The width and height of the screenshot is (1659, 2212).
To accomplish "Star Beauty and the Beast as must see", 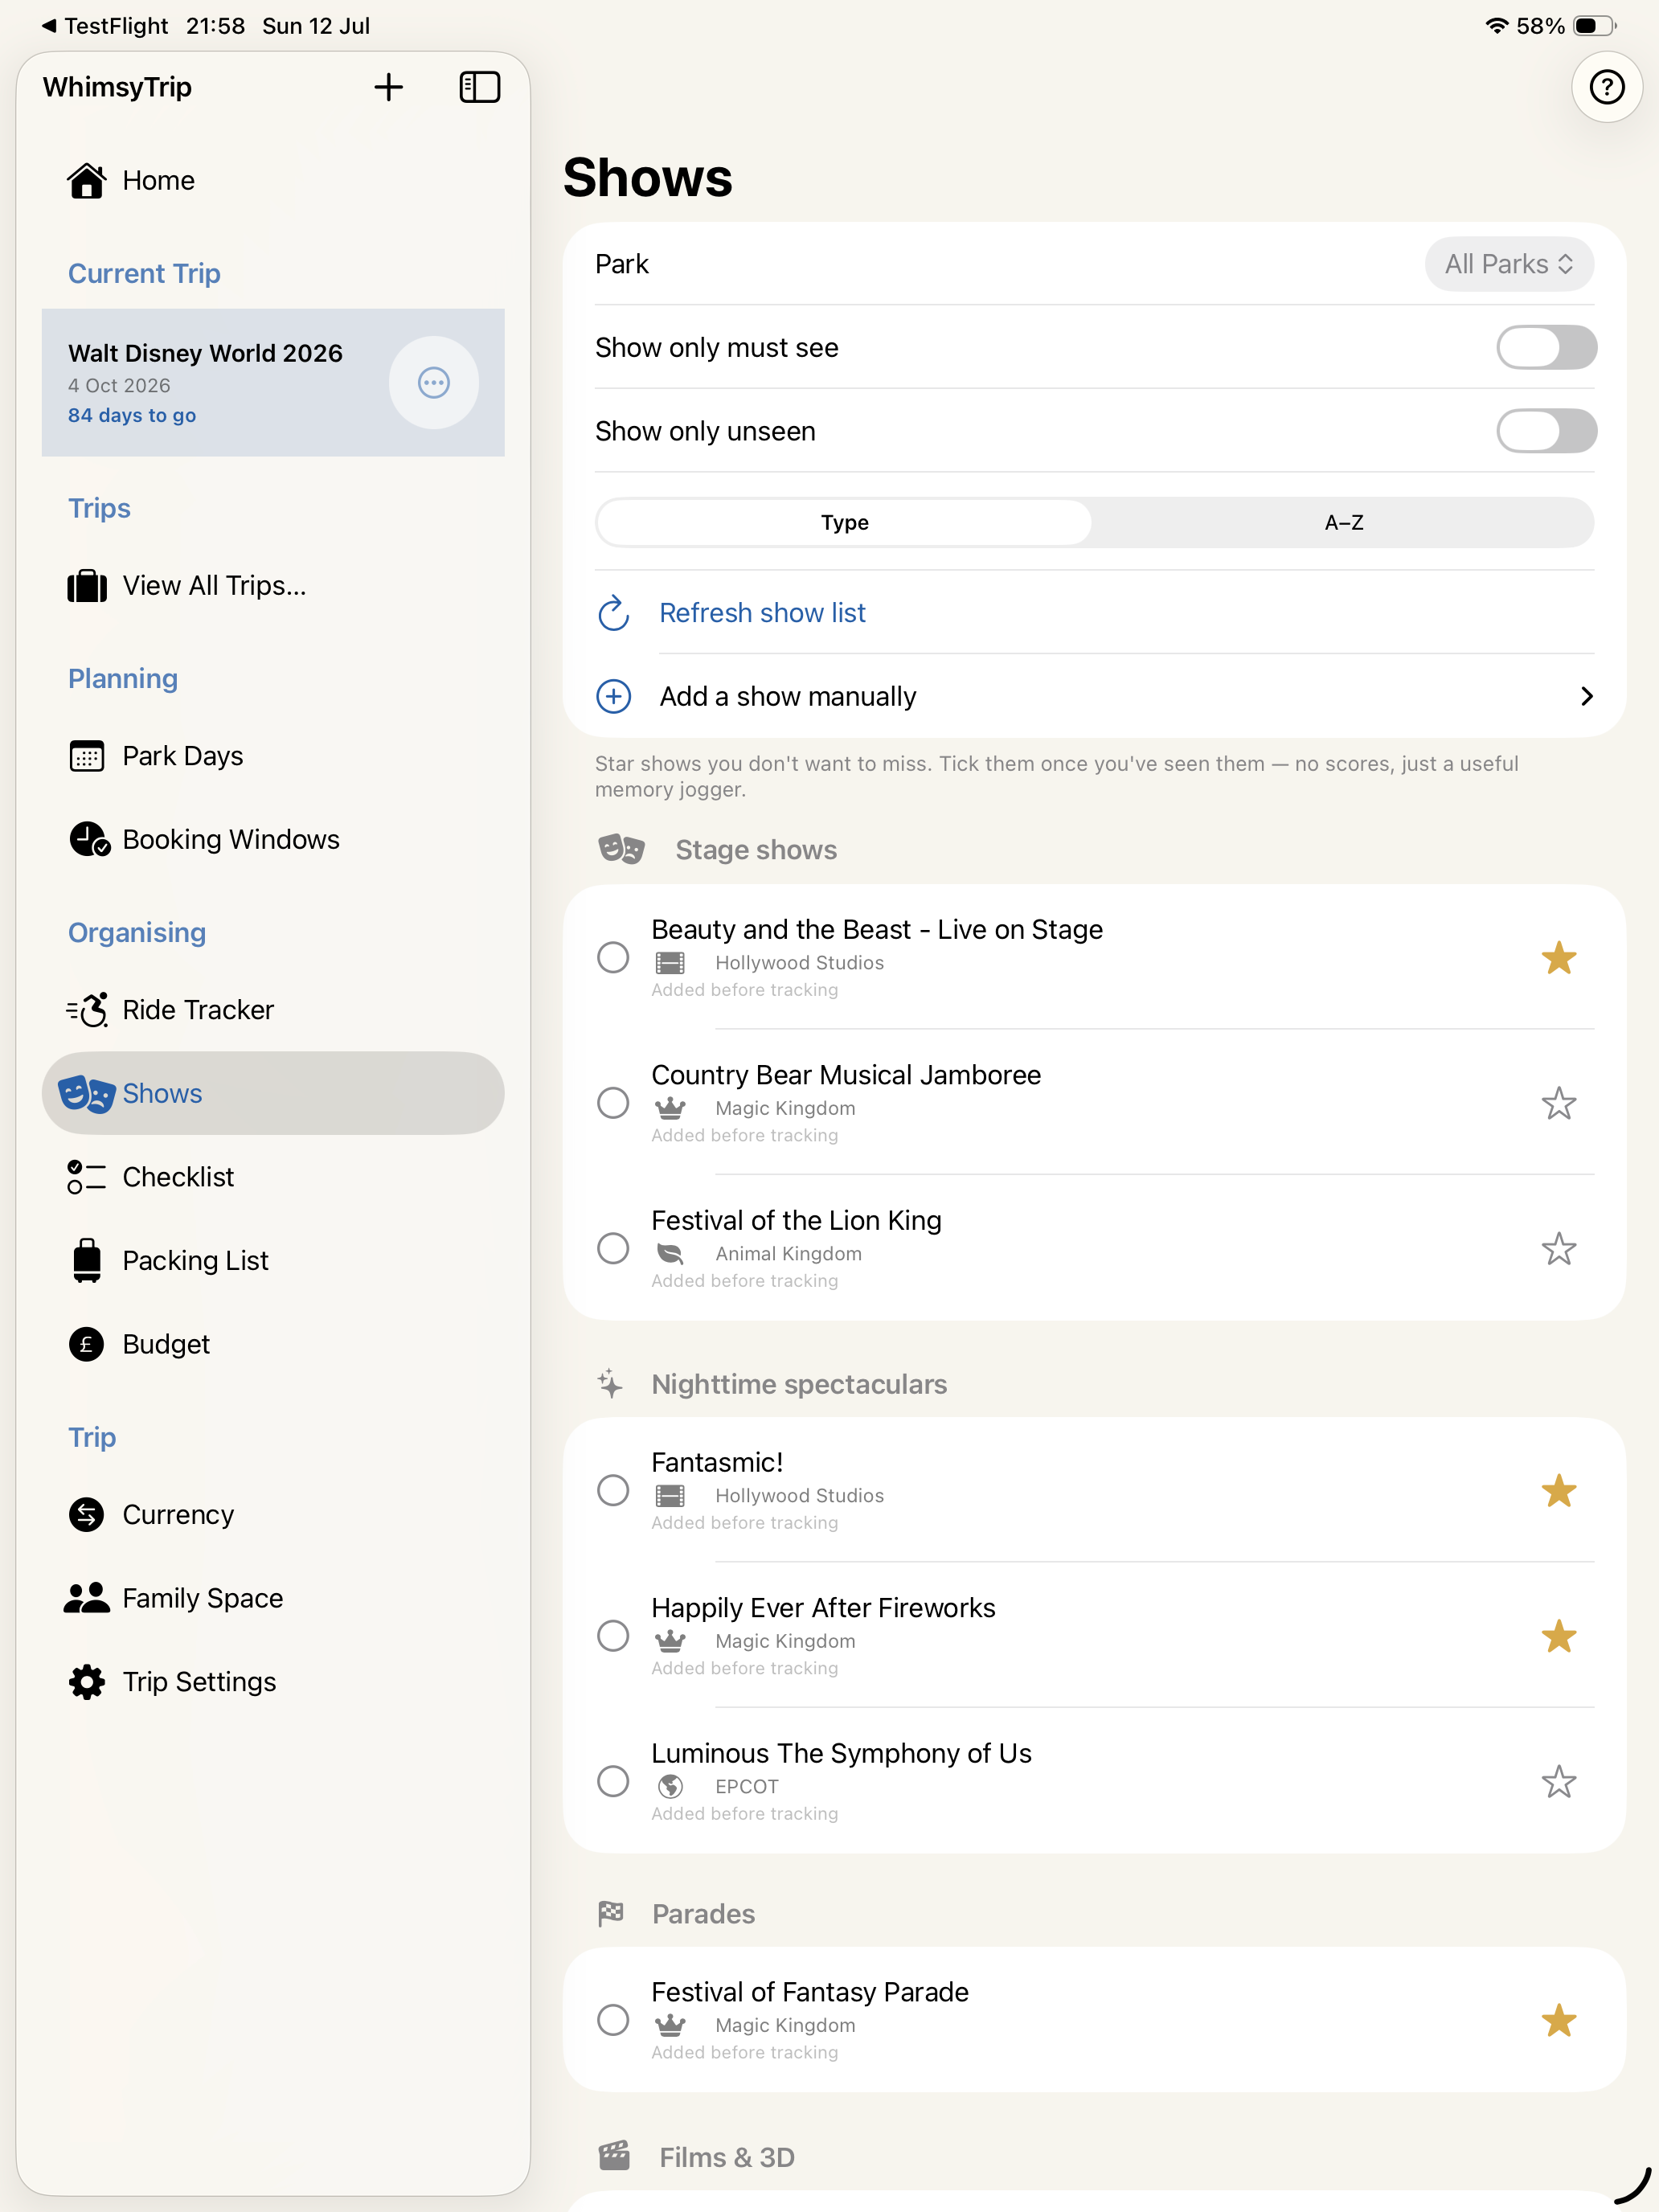I will [1558, 958].
